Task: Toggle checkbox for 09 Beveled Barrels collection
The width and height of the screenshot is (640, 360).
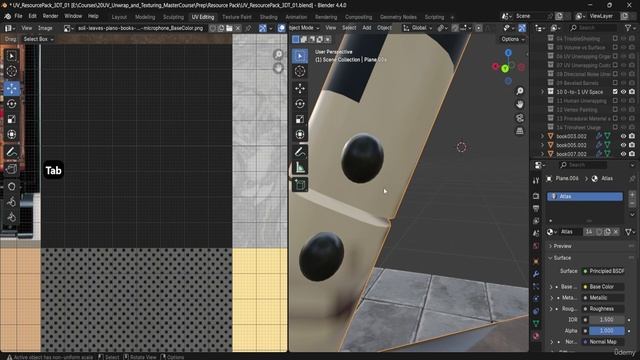Action: click(x=615, y=83)
